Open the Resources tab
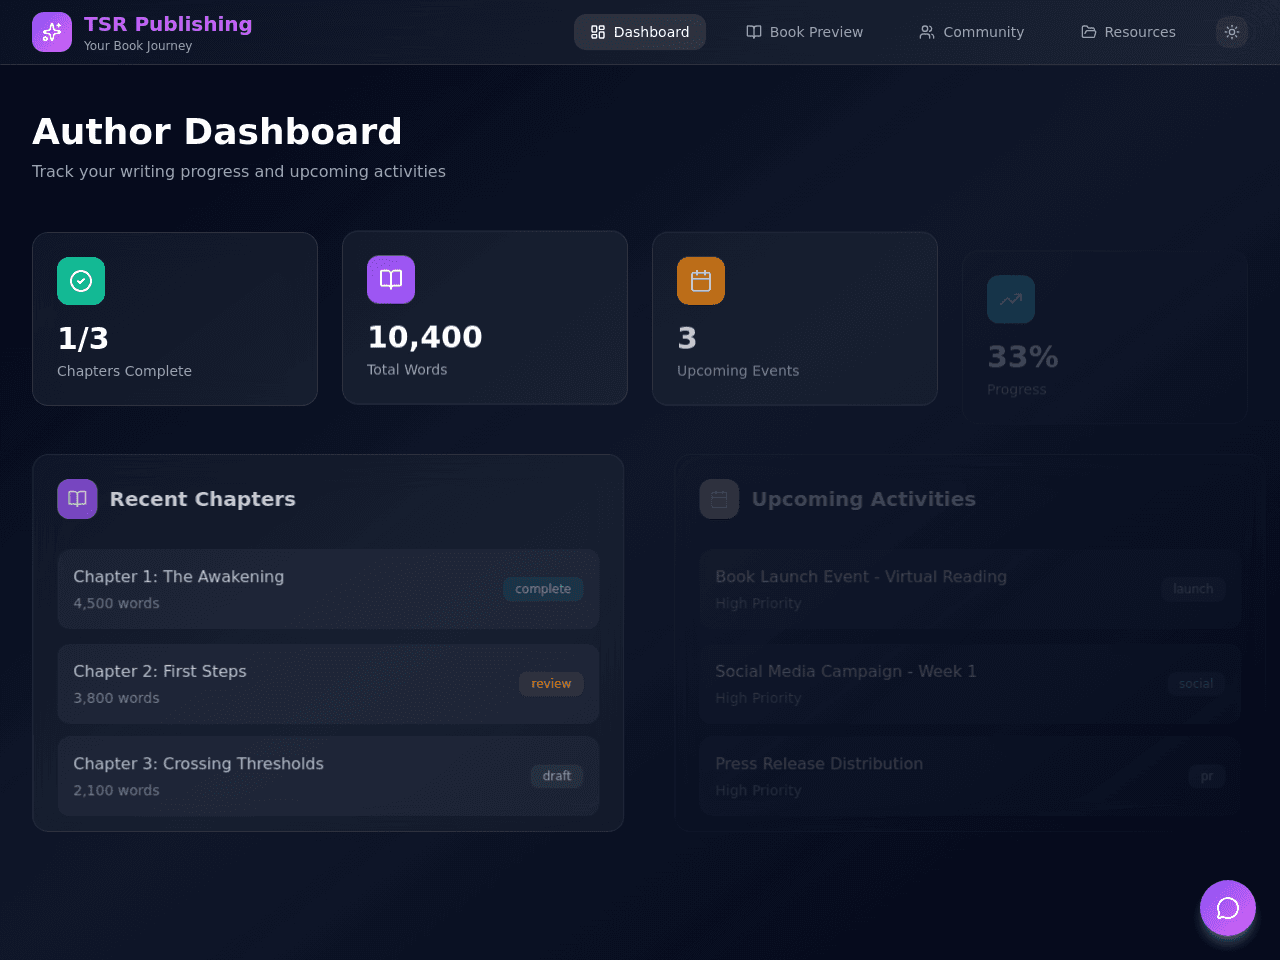This screenshot has width=1280, height=960. pos(1128,32)
